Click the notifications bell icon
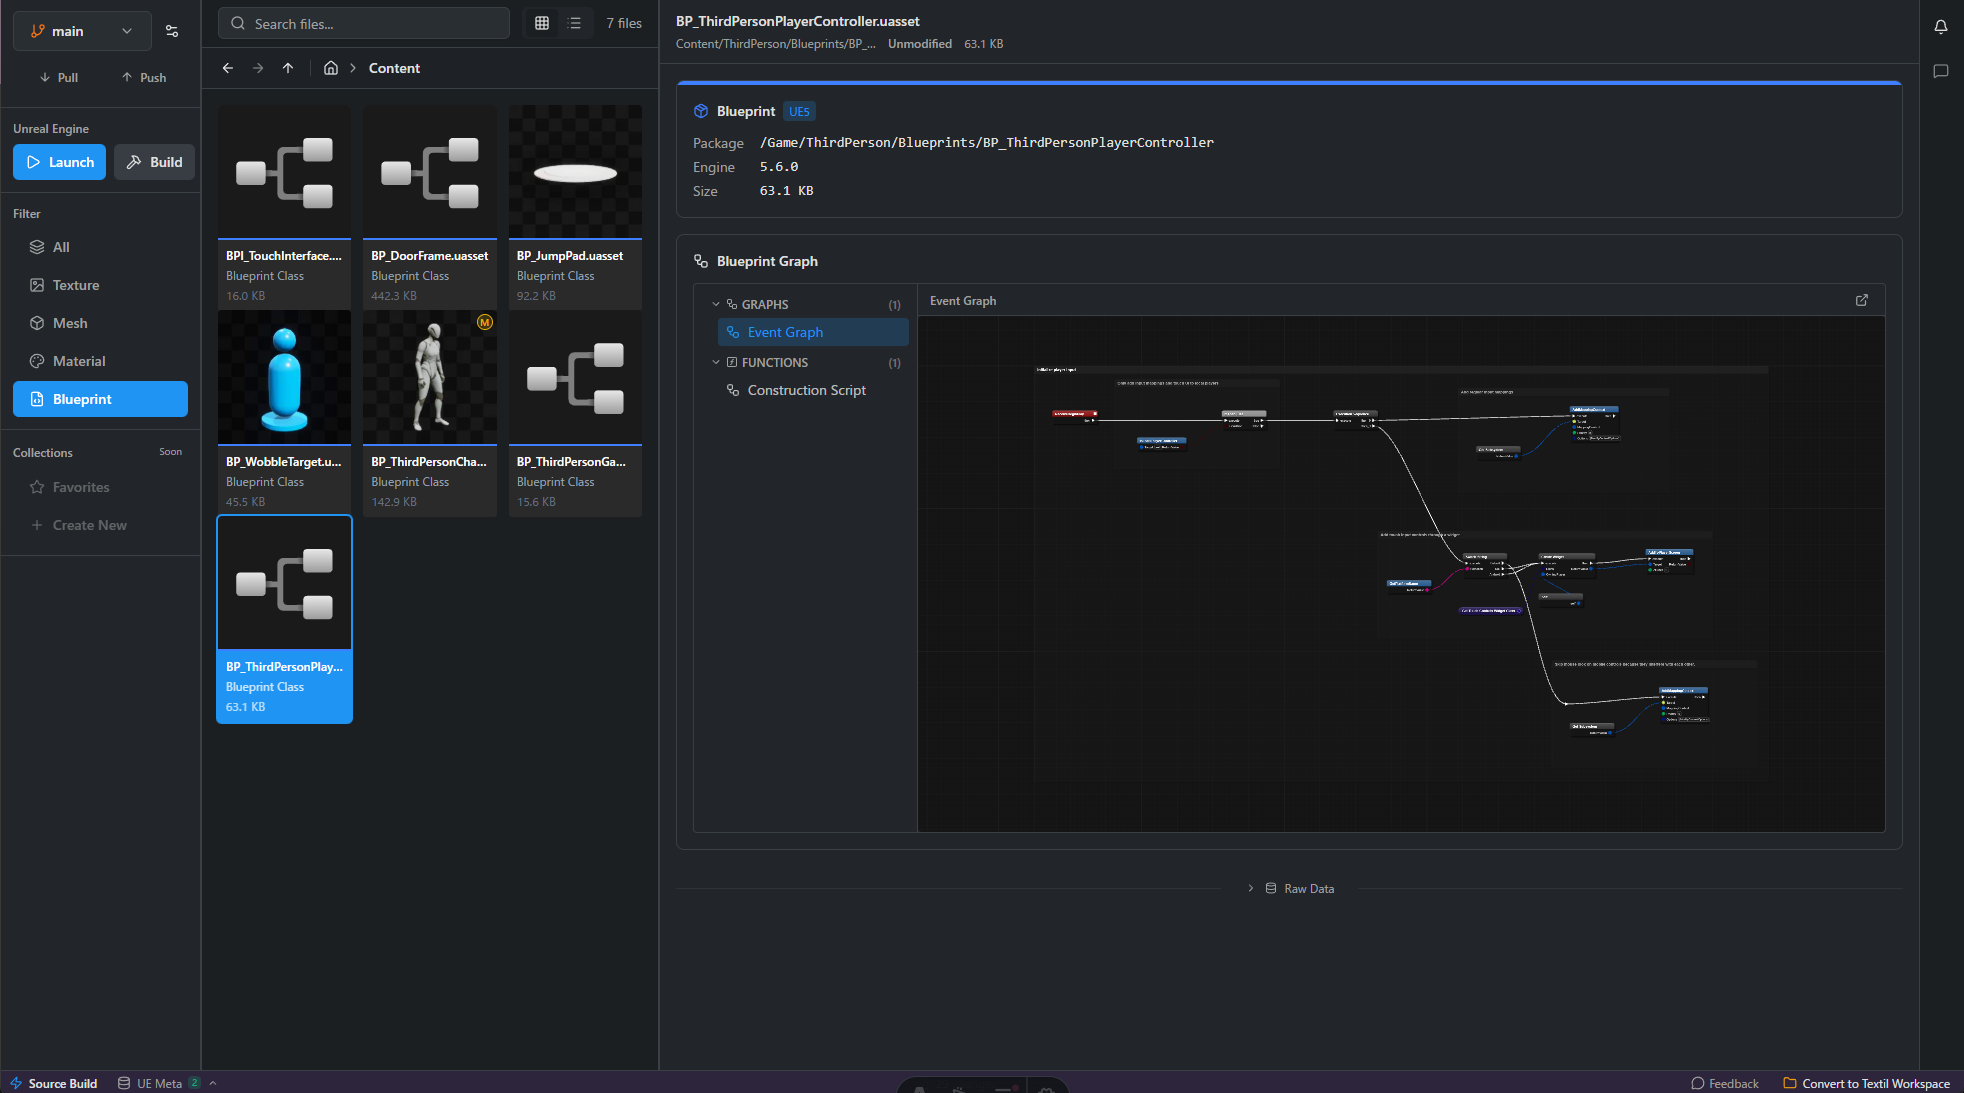1964x1093 pixels. 1940,27
